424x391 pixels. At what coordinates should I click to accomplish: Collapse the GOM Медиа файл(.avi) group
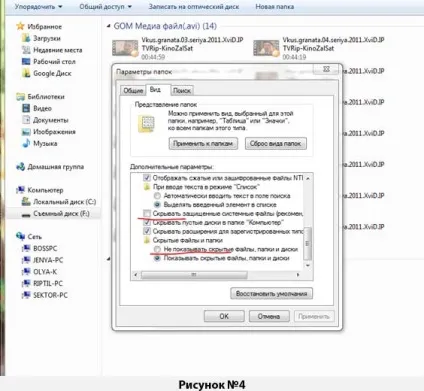click(x=109, y=26)
